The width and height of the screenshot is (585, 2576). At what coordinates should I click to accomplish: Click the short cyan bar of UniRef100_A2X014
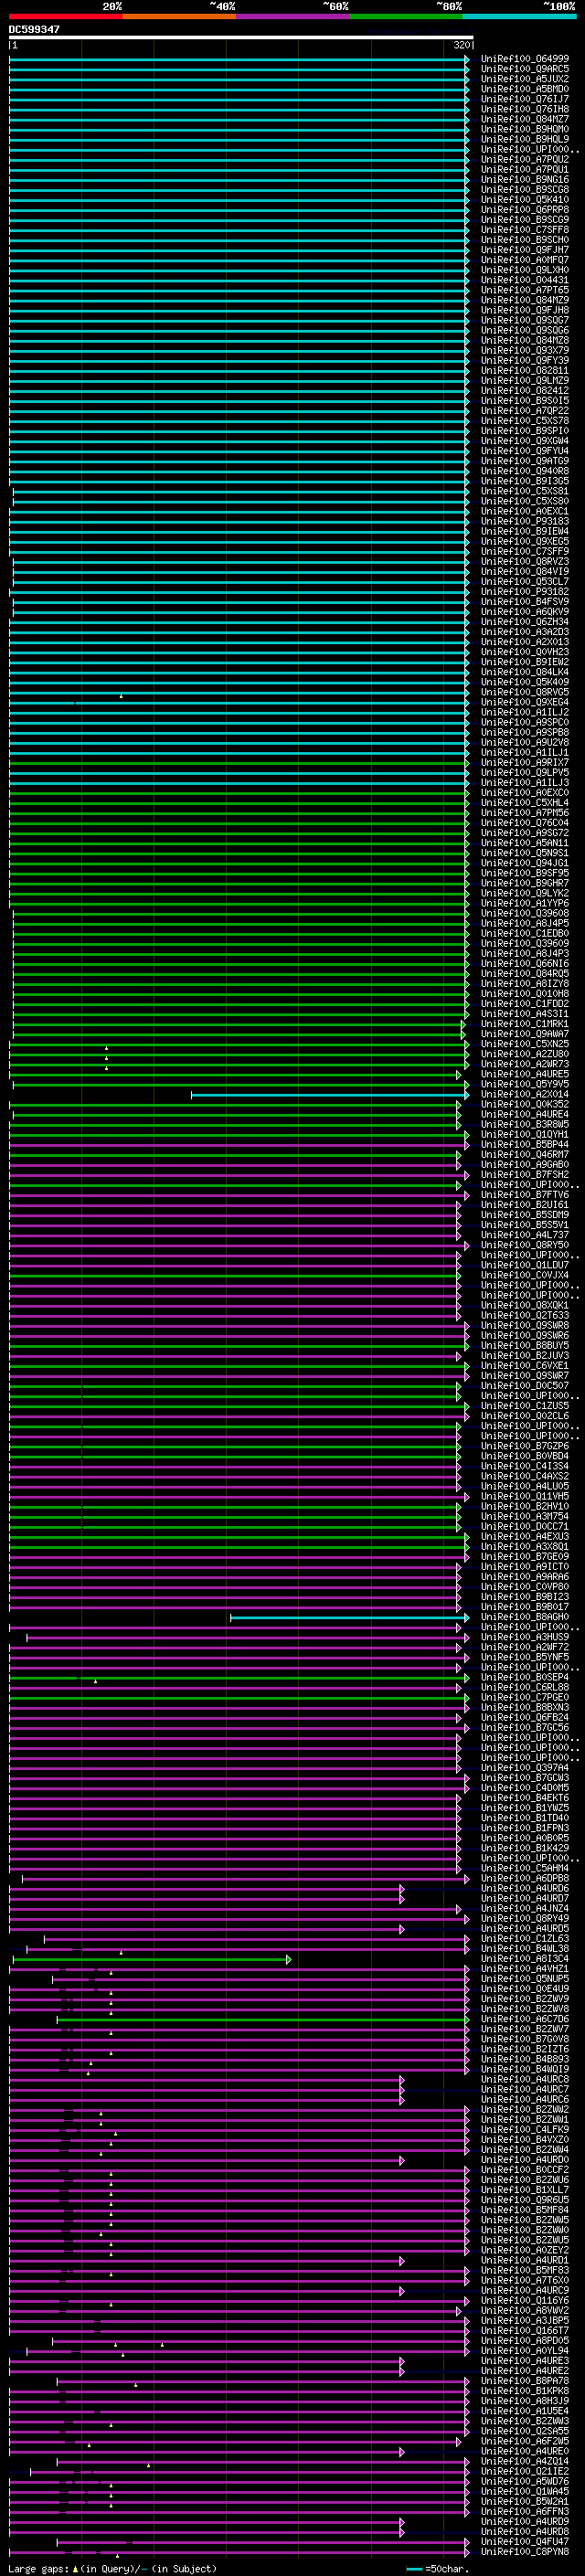(x=330, y=1094)
